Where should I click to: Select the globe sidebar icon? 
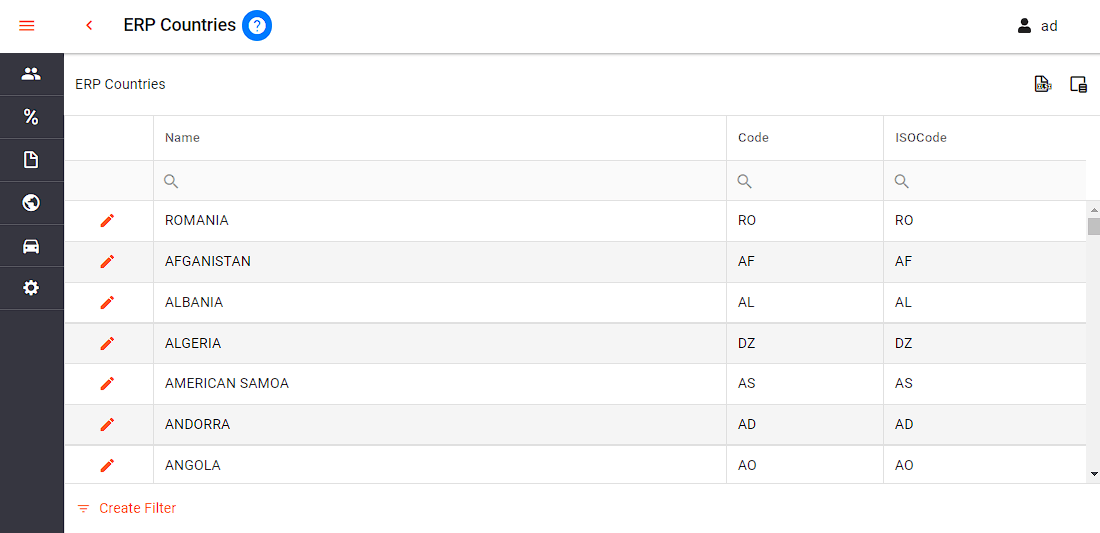tap(31, 203)
